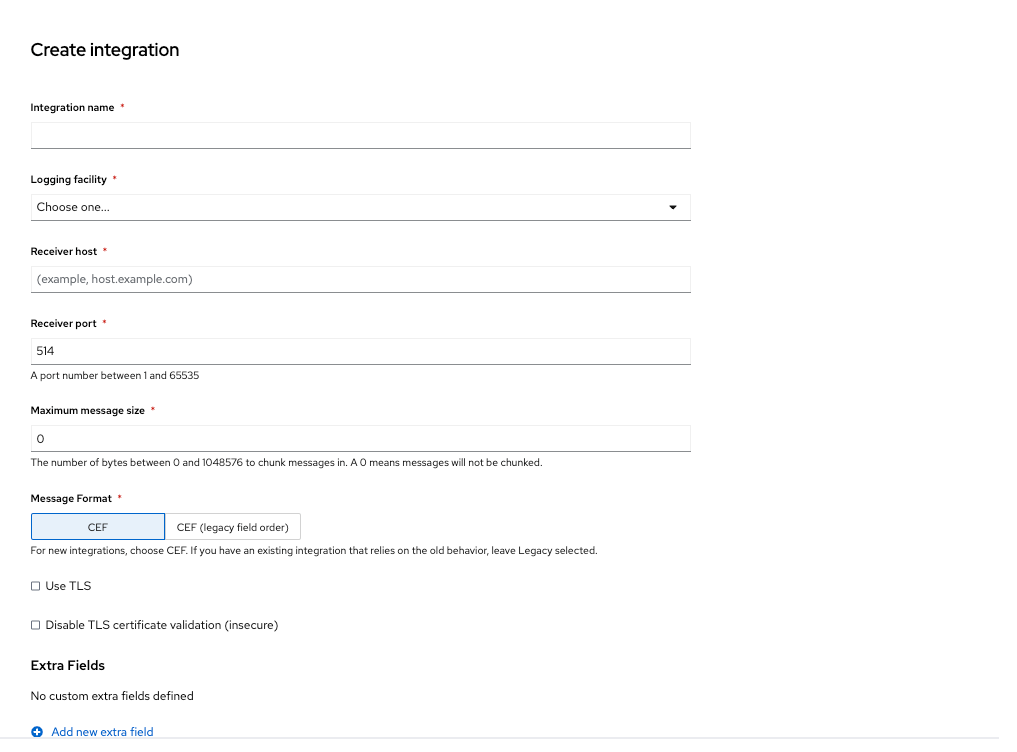This screenshot has height=752, width=1017.
Task: Select the Maximum message size field
Action: [x=360, y=439]
